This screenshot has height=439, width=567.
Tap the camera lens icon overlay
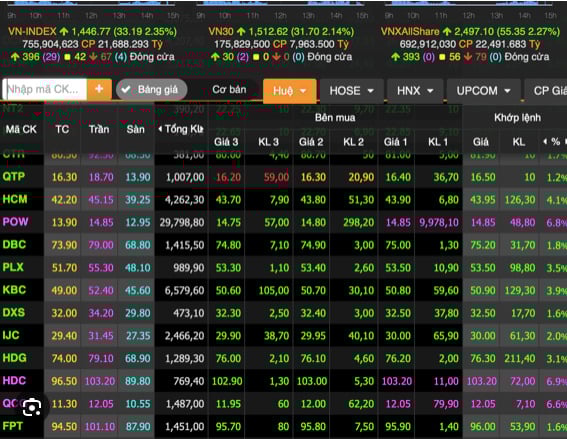click(x=31, y=408)
